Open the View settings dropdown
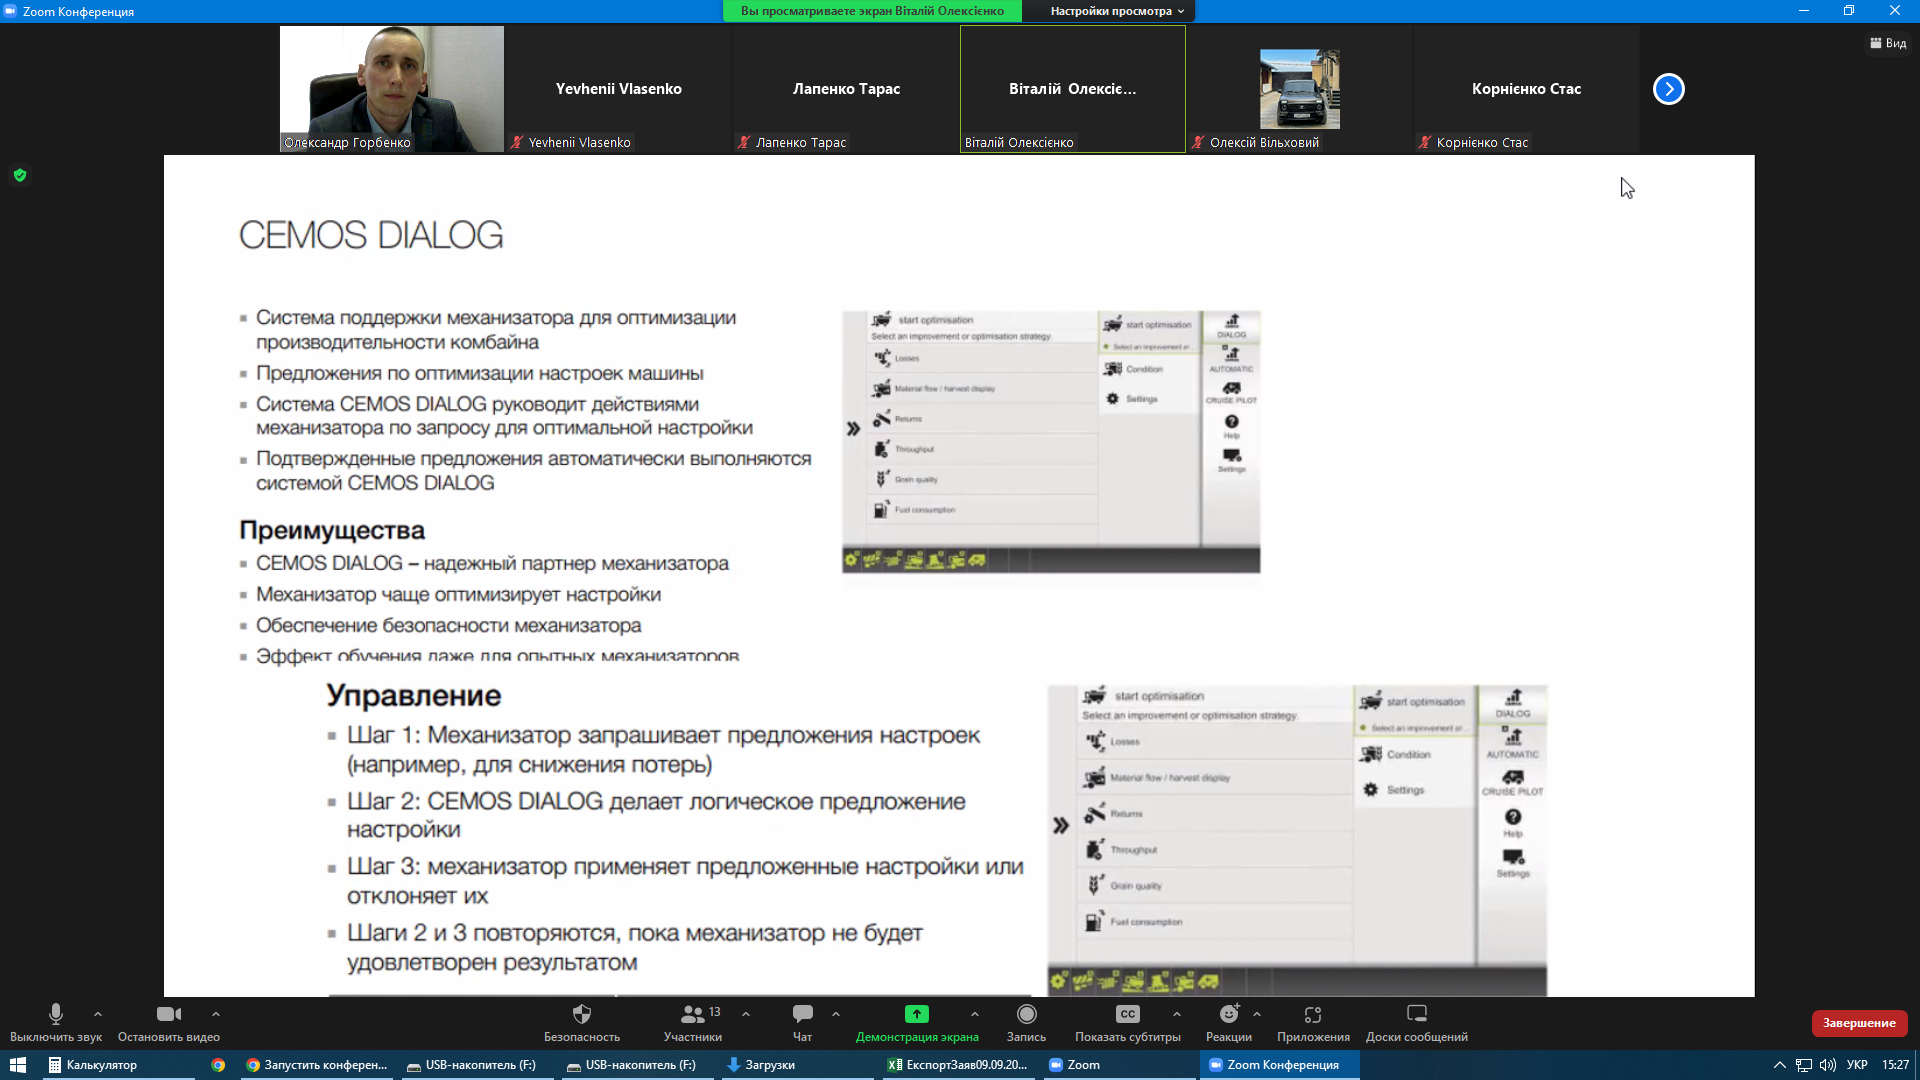The height and width of the screenshot is (1080, 1920). [1116, 11]
